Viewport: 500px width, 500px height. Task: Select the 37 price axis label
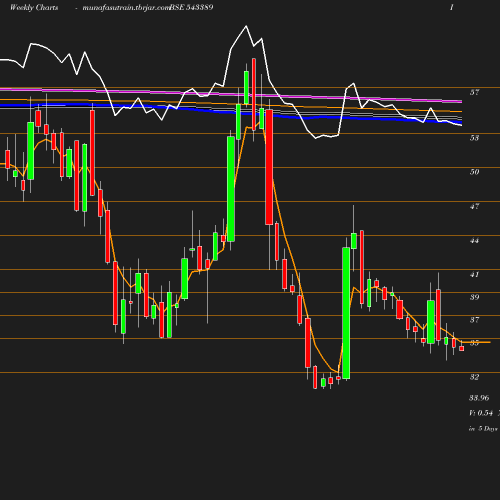(475, 320)
